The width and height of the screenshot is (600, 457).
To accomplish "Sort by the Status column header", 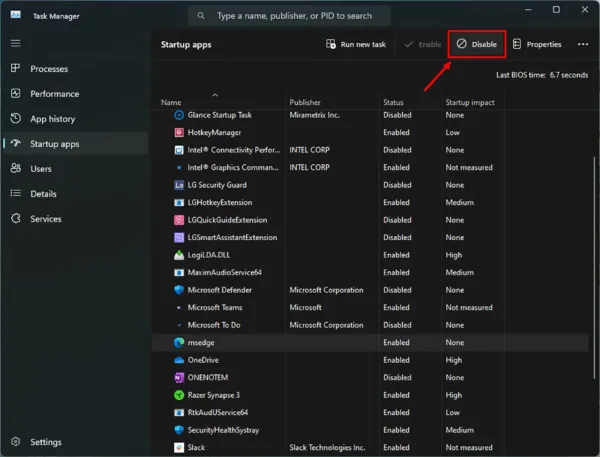I will click(x=393, y=102).
